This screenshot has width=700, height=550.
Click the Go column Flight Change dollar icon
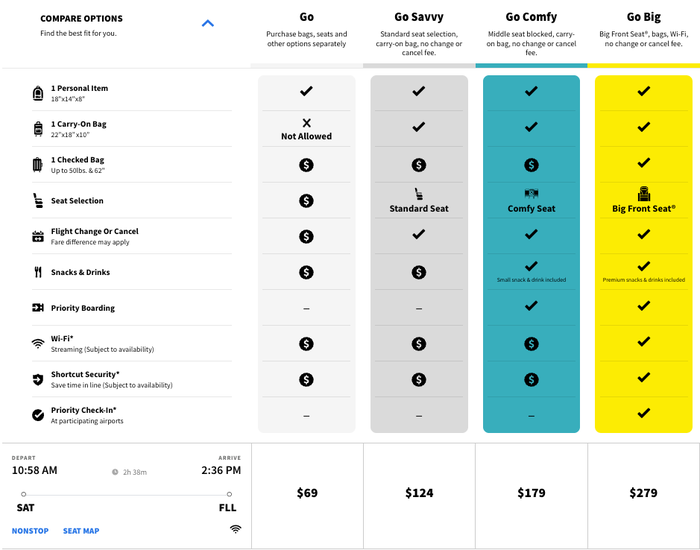306,237
